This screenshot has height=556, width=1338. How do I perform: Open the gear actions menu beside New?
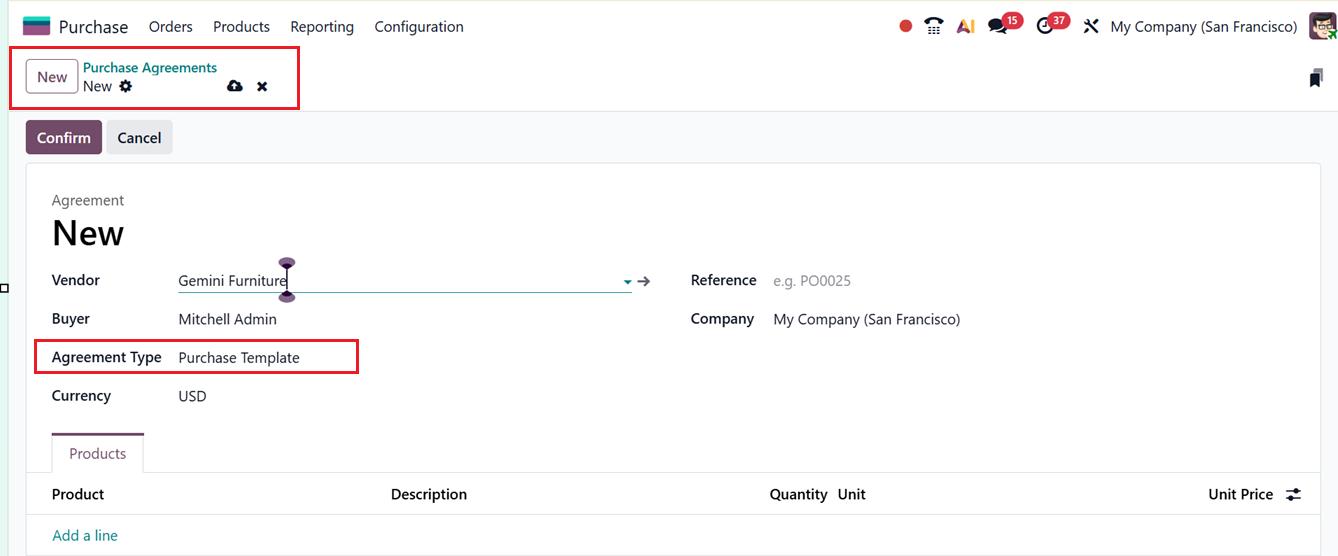tap(125, 87)
